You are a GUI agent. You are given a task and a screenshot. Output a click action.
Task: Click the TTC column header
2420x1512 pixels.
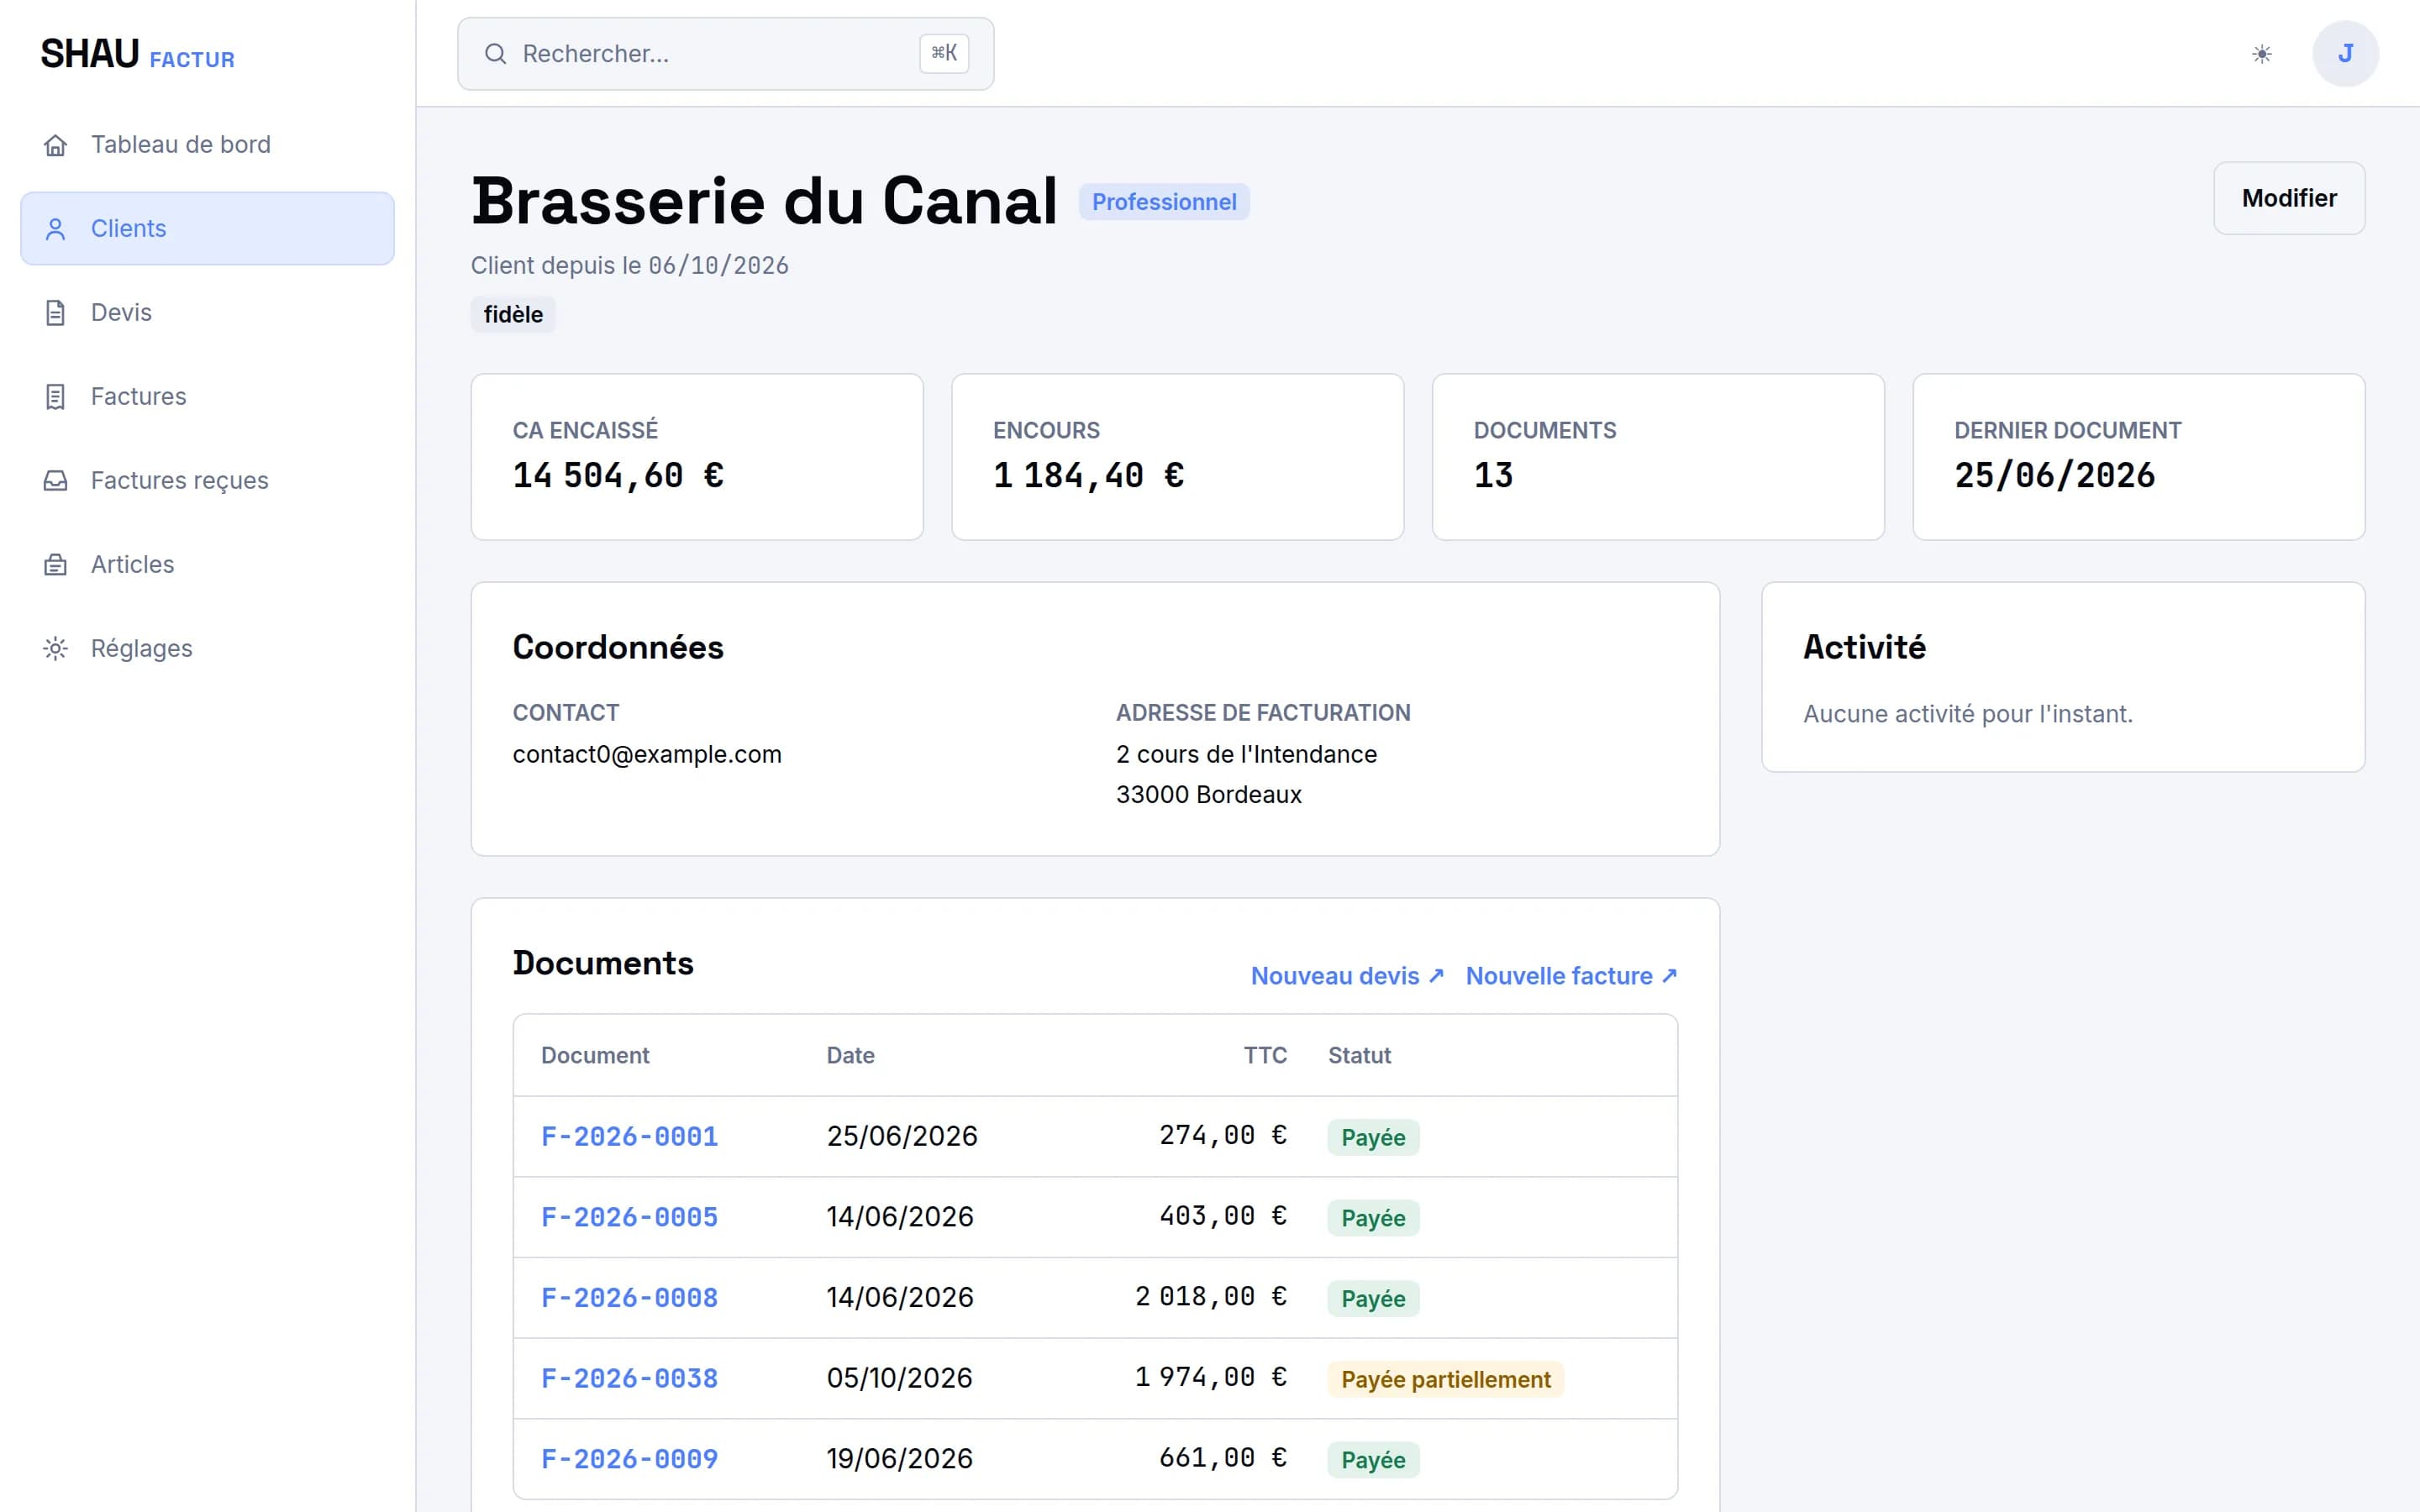coord(1265,1056)
